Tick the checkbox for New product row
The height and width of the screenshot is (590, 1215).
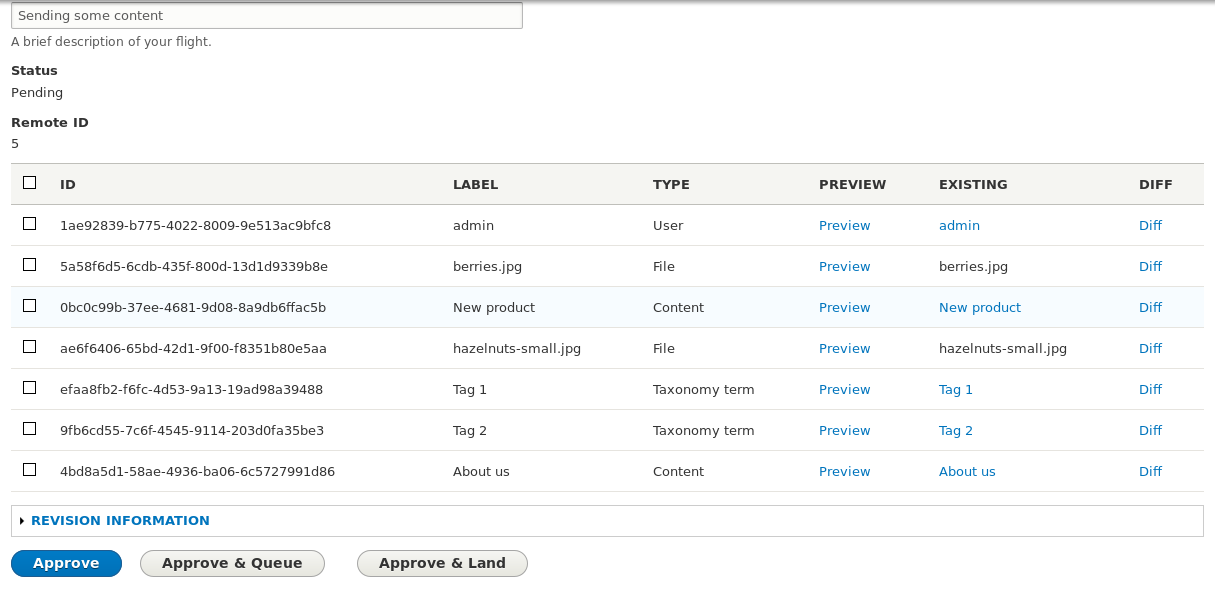click(30, 306)
